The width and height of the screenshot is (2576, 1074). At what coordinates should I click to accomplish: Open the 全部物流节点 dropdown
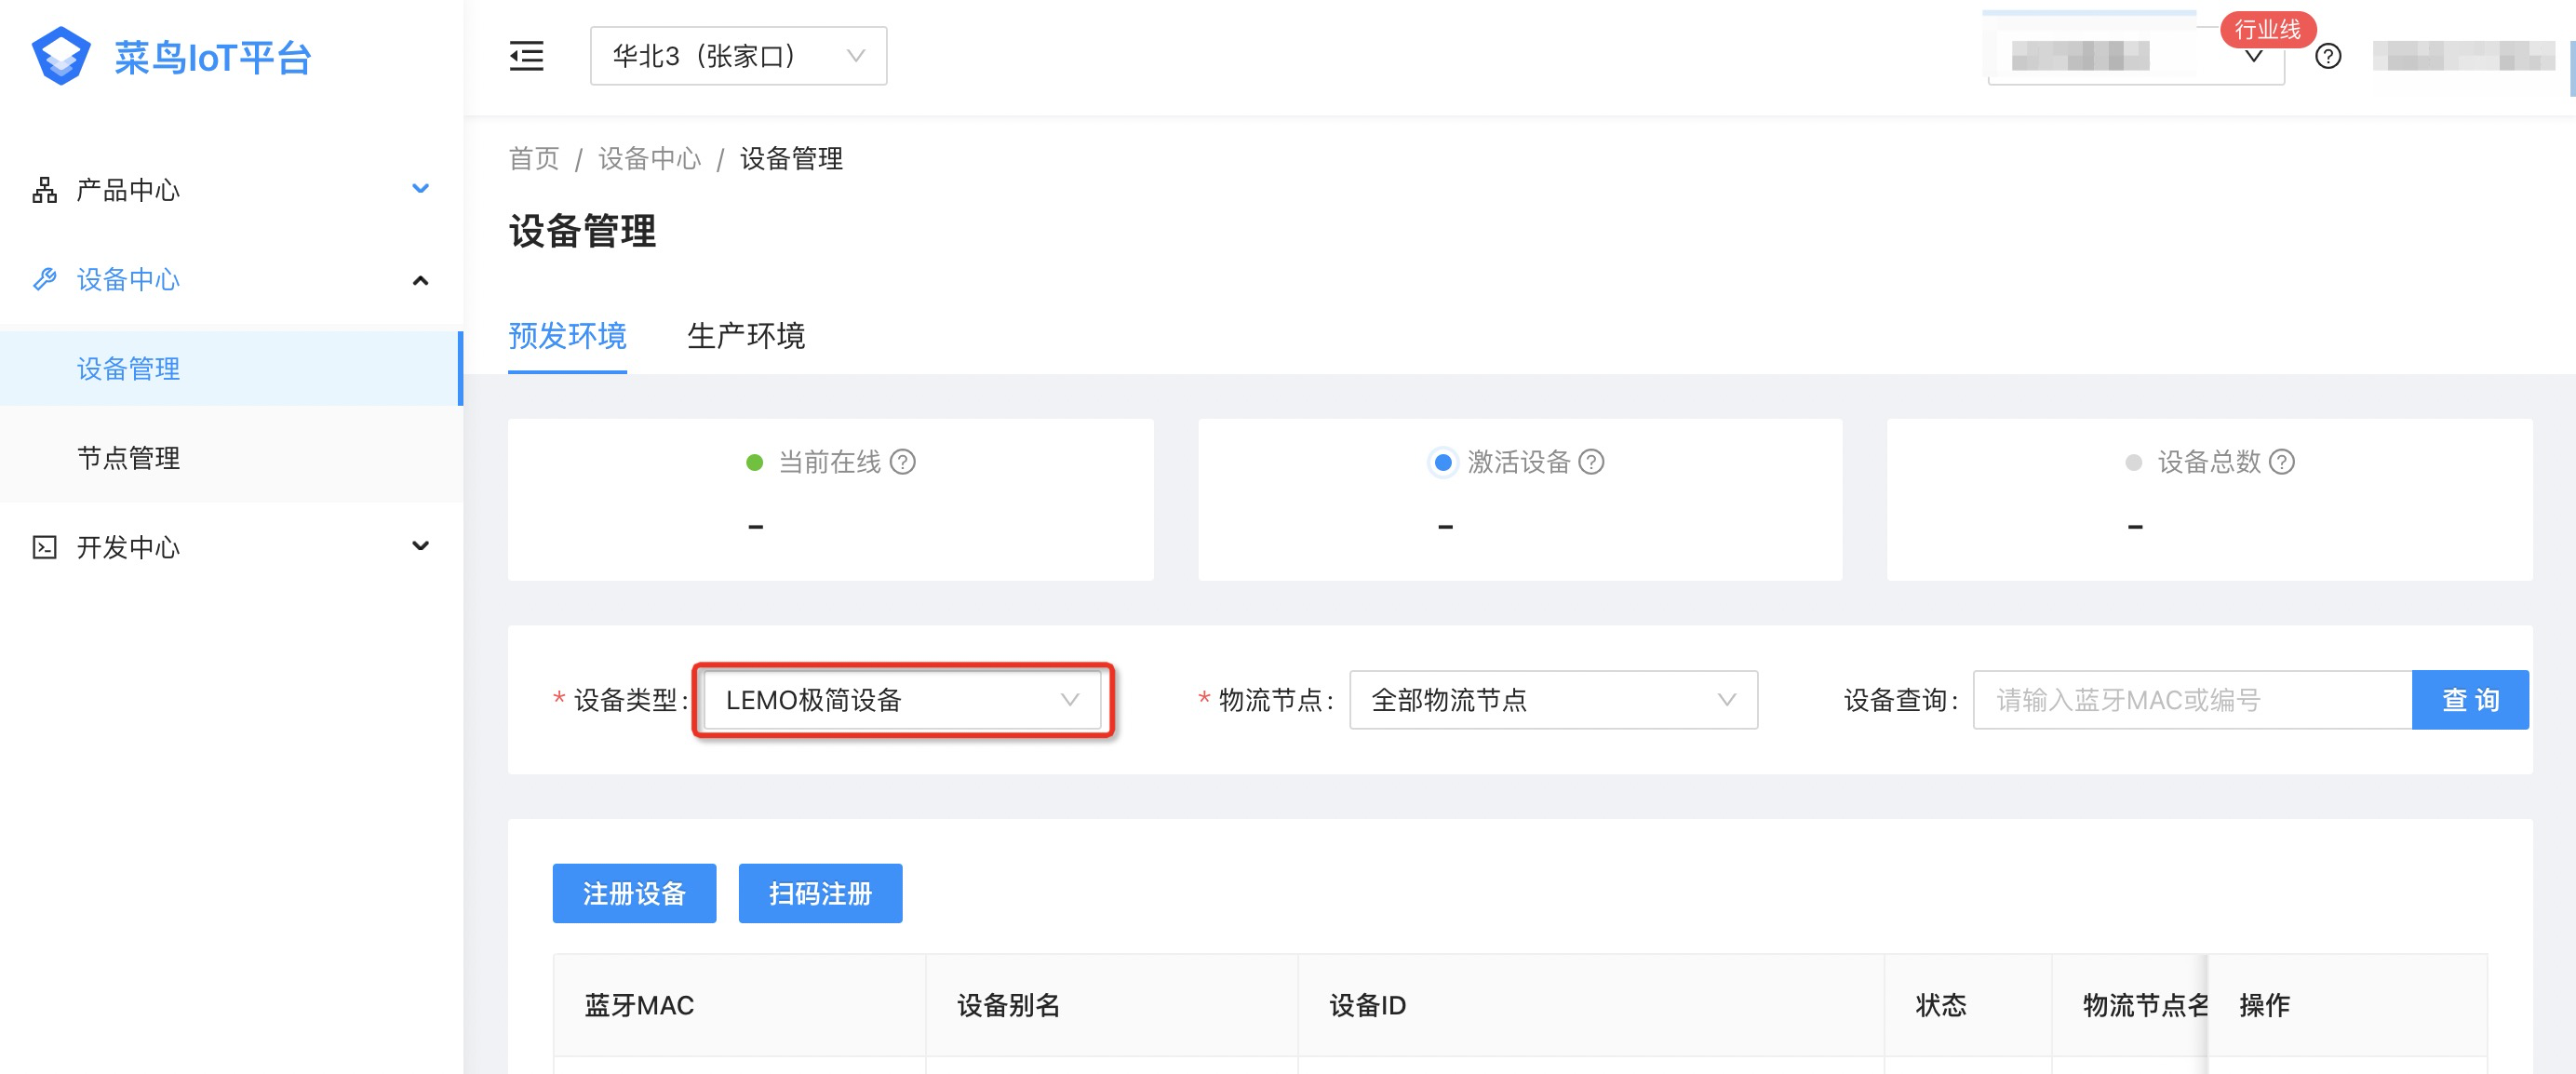[x=1552, y=700]
